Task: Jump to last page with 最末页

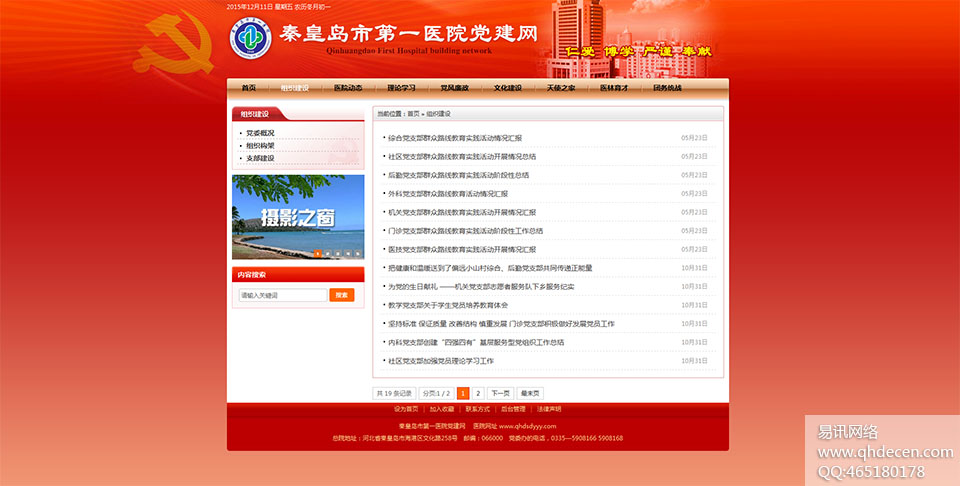Action: pos(530,394)
